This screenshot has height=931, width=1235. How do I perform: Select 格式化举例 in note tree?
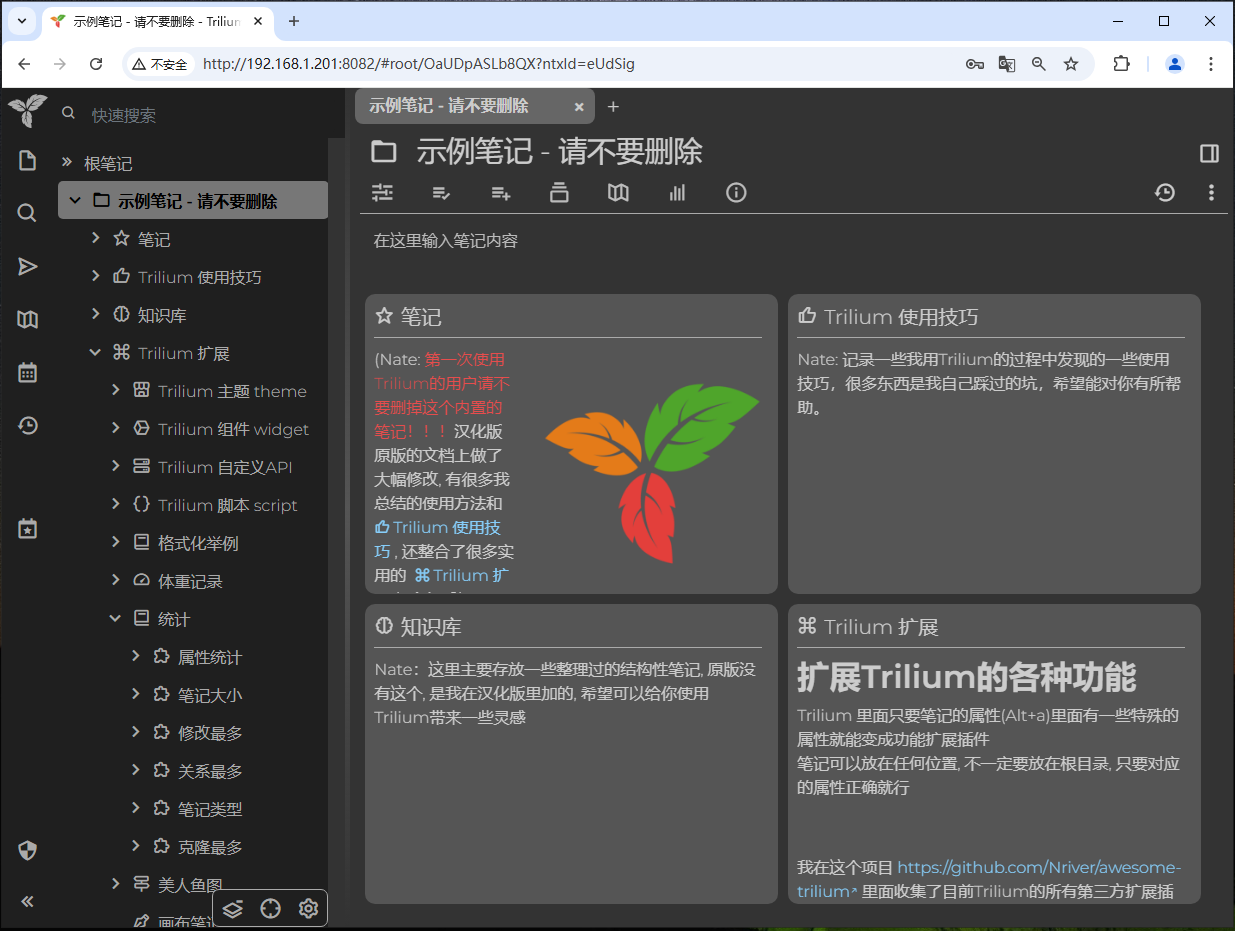(x=198, y=543)
